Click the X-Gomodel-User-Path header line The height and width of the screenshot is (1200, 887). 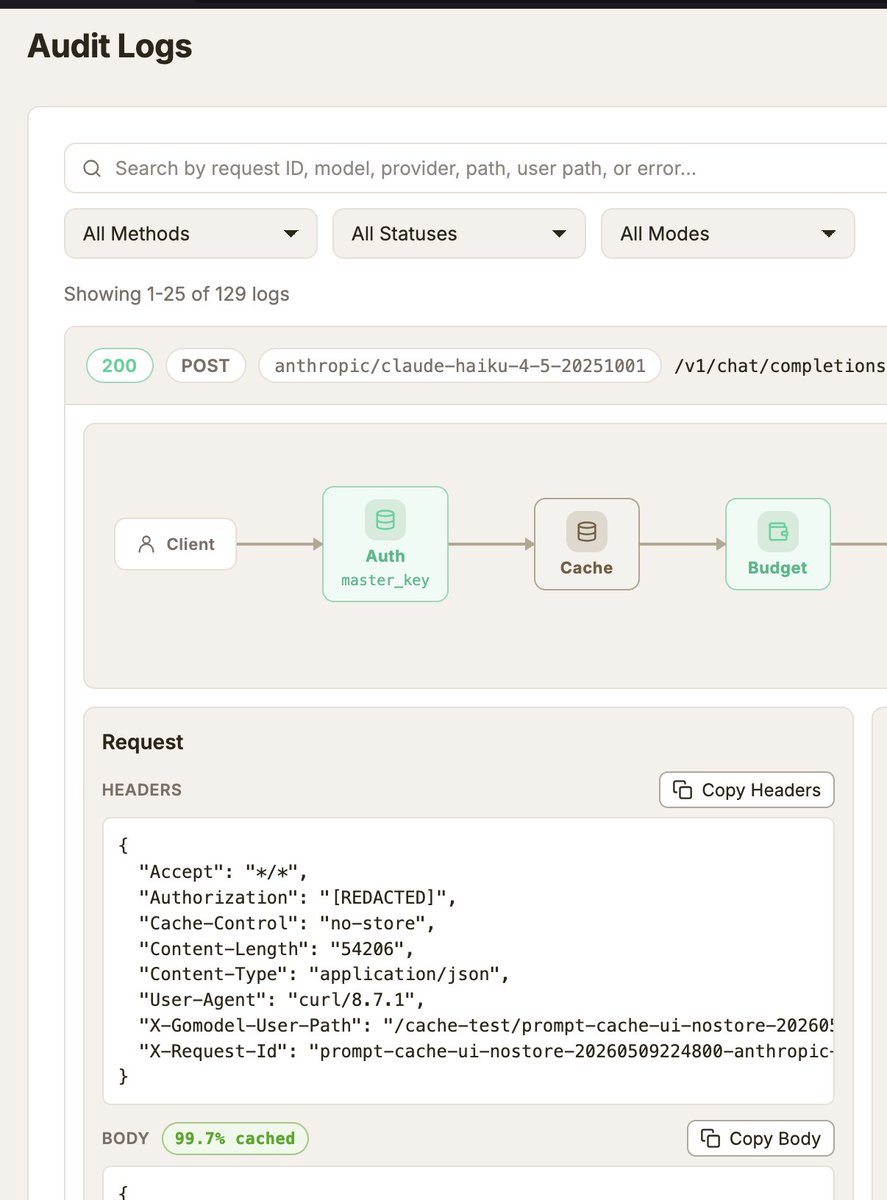(x=486, y=1026)
